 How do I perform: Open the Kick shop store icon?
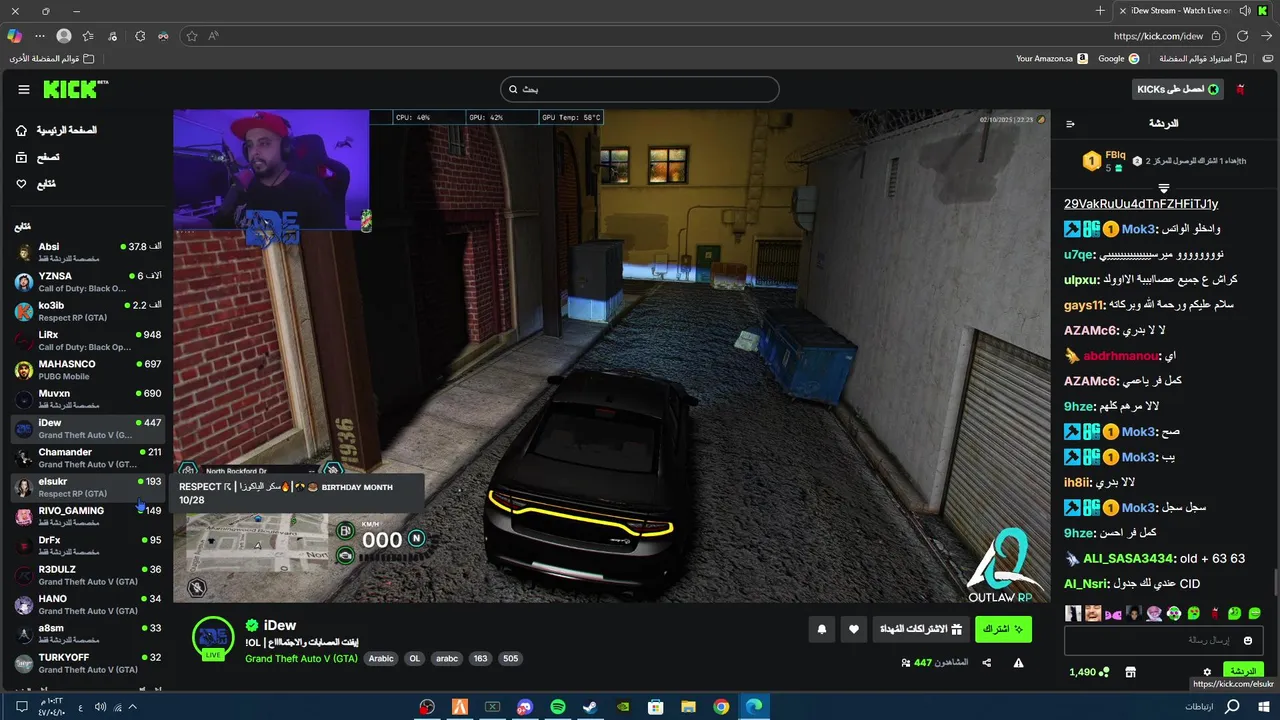pyautogui.click(x=1131, y=672)
